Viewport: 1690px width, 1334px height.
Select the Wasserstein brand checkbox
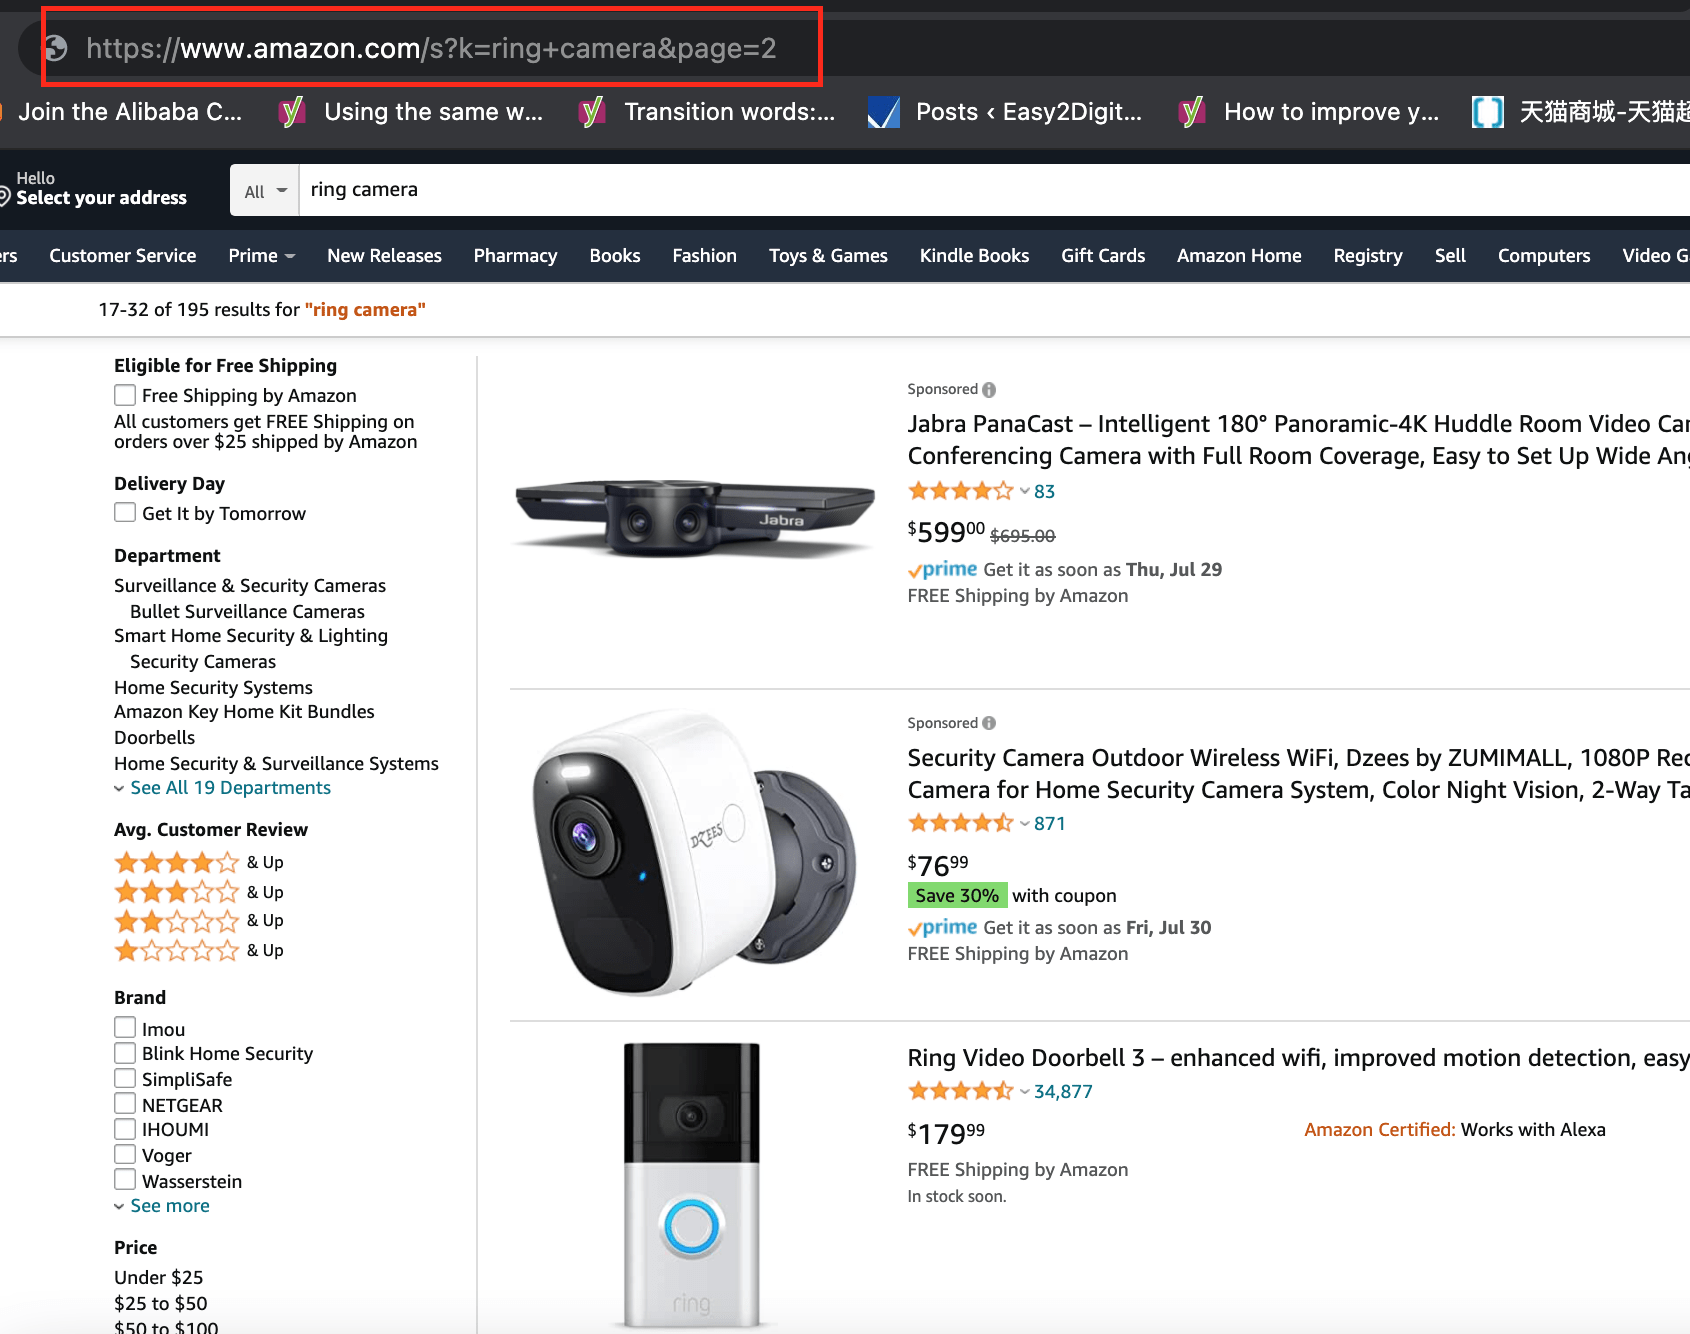tap(125, 1180)
